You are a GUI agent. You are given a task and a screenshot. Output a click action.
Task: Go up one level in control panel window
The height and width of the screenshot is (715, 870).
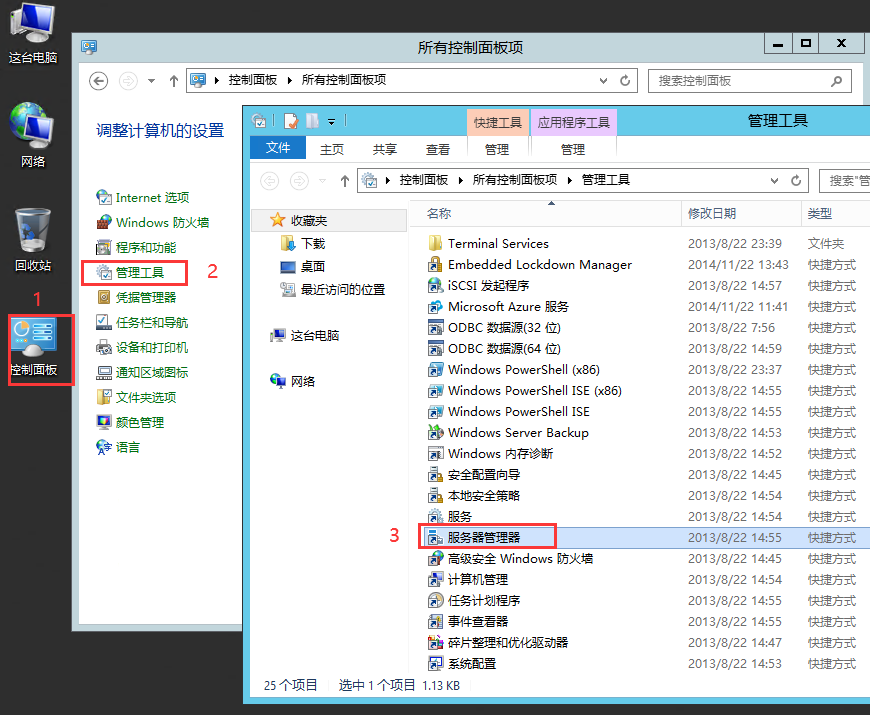coord(174,81)
